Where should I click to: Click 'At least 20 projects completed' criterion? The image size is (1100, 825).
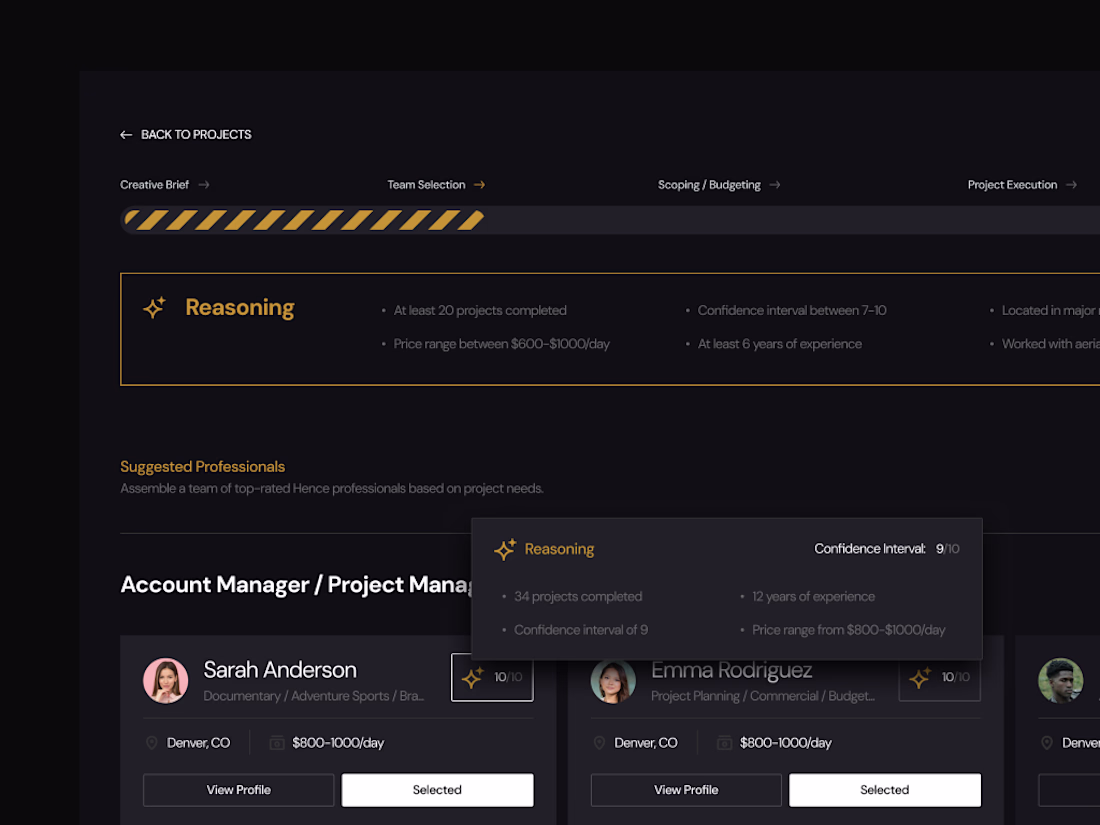480,310
